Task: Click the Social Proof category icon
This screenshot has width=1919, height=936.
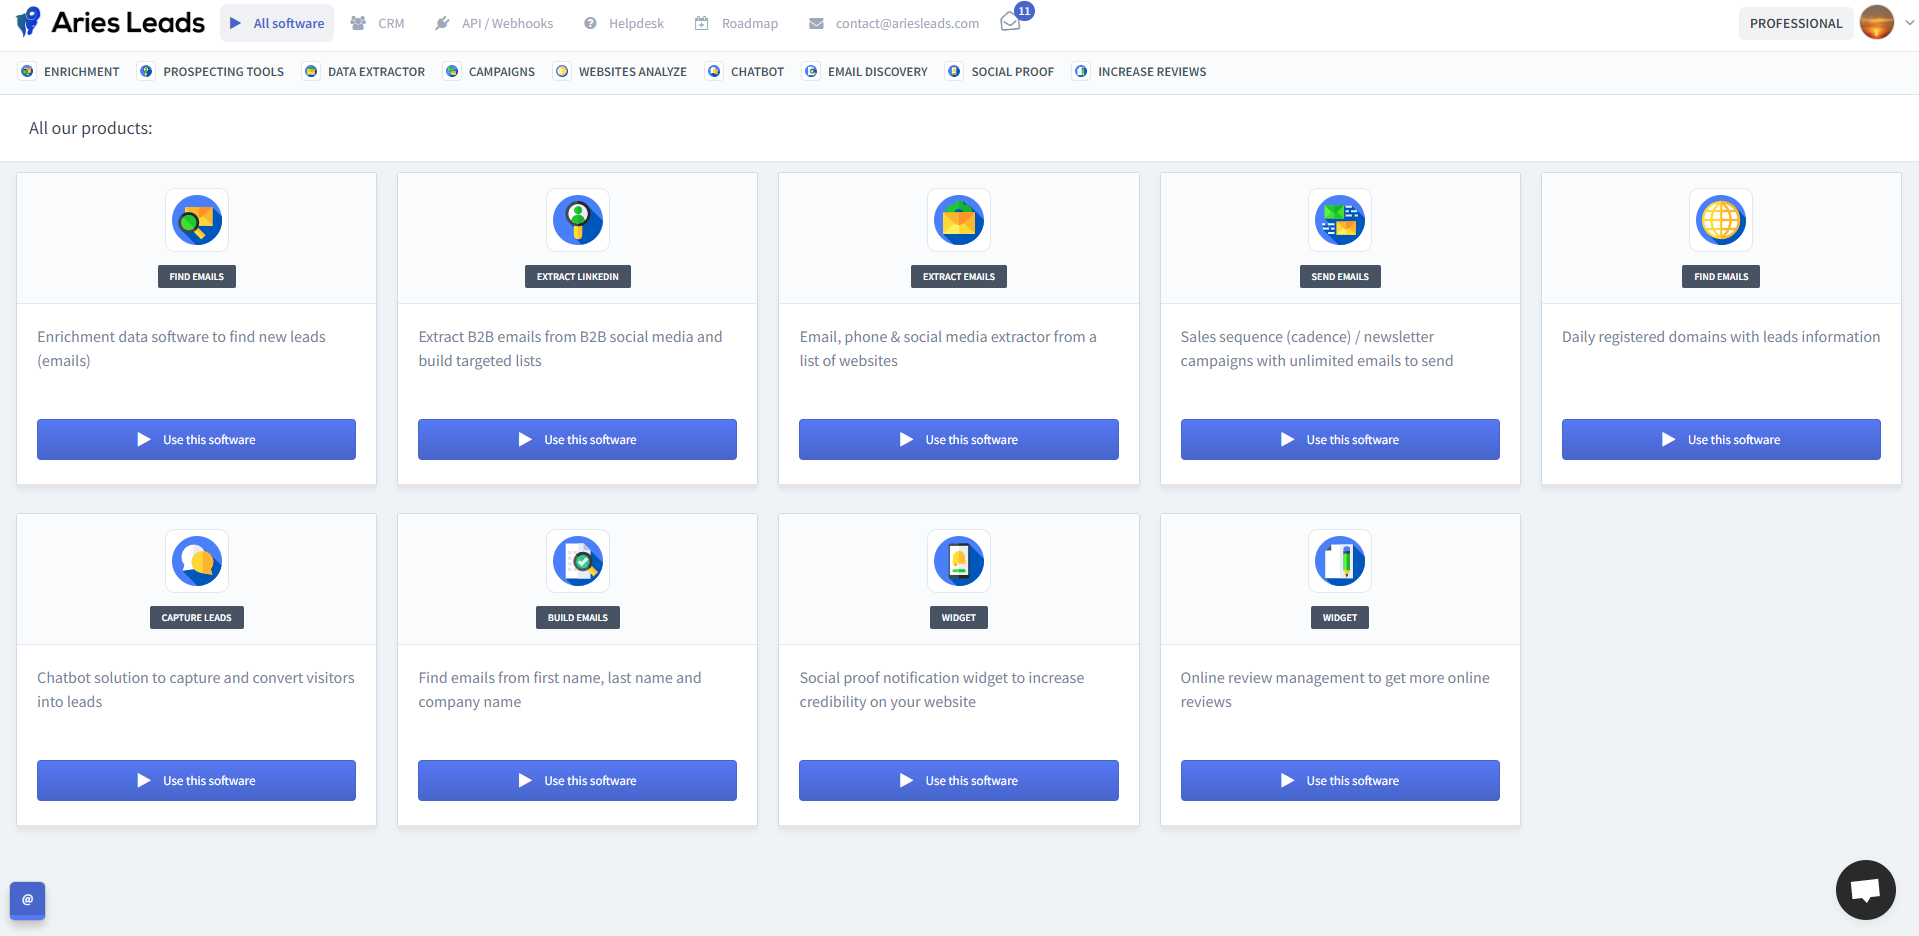Action: click(x=952, y=71)
